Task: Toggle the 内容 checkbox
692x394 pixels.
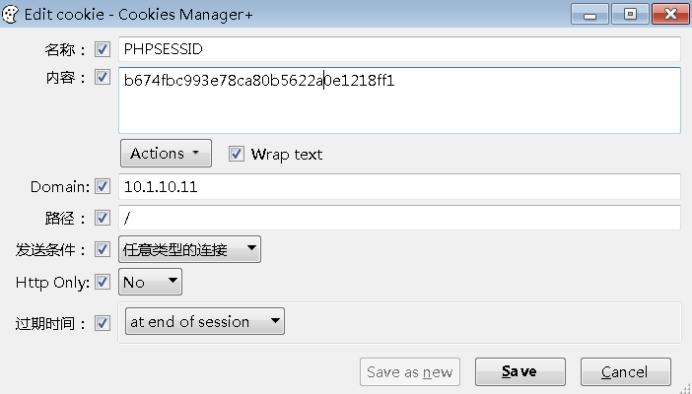Action: [102, 77]
